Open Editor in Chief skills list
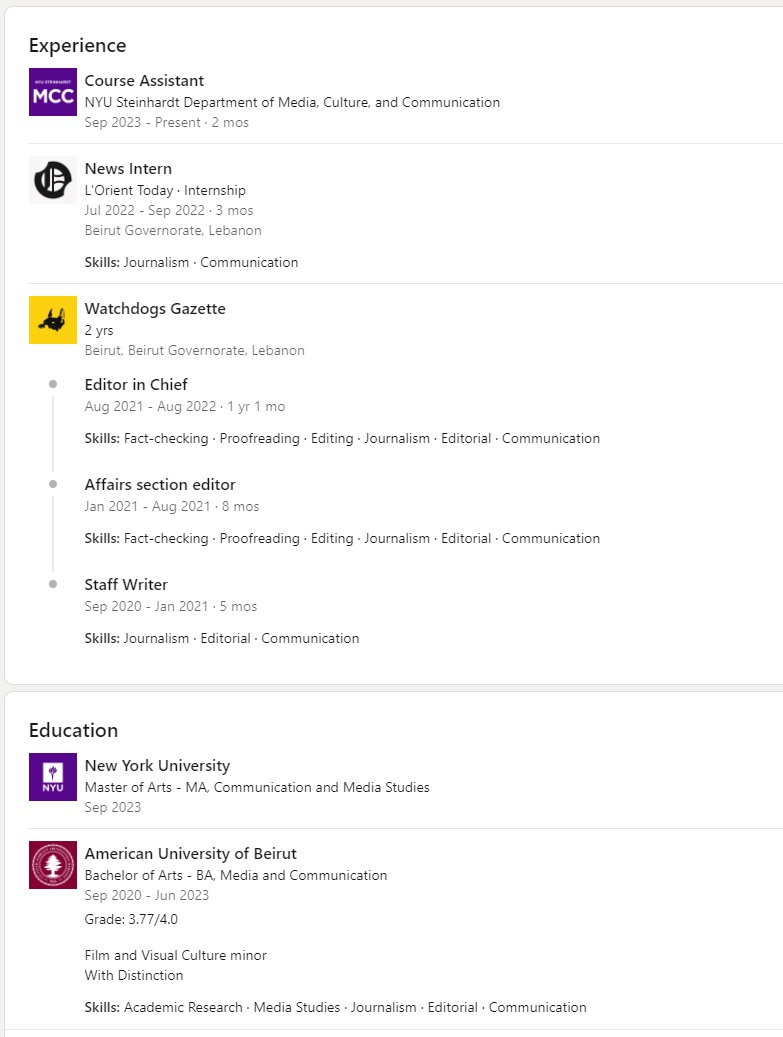 pos(342,438)
